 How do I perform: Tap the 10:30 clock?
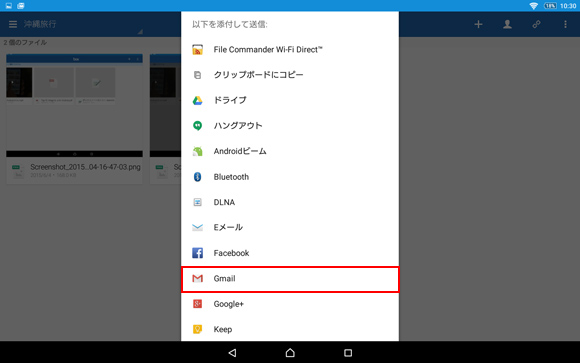point(568,6)
